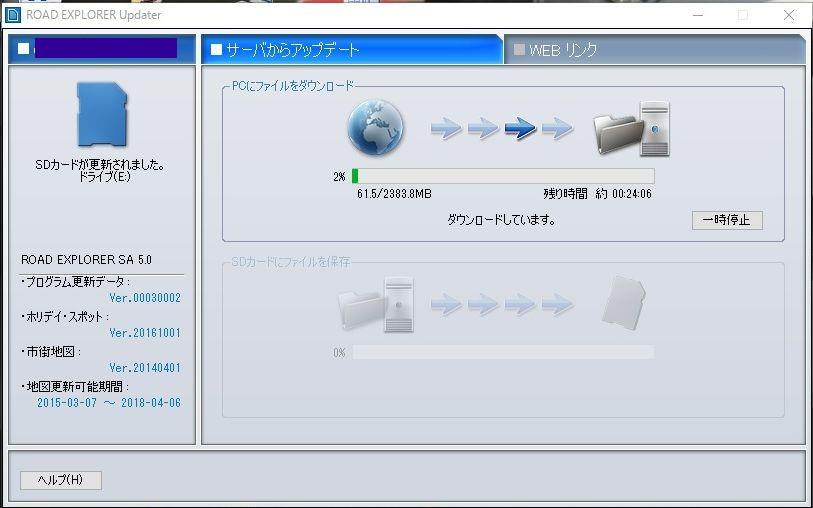Click the SDカードが更新されました。 message
The width and height of the screenshot is (813, 508).
click(x=101, y=165)
